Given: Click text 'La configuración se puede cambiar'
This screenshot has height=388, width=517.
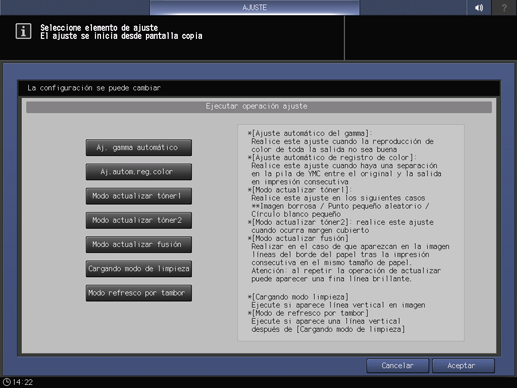Looking at the screenshot, I should [94, 88].
